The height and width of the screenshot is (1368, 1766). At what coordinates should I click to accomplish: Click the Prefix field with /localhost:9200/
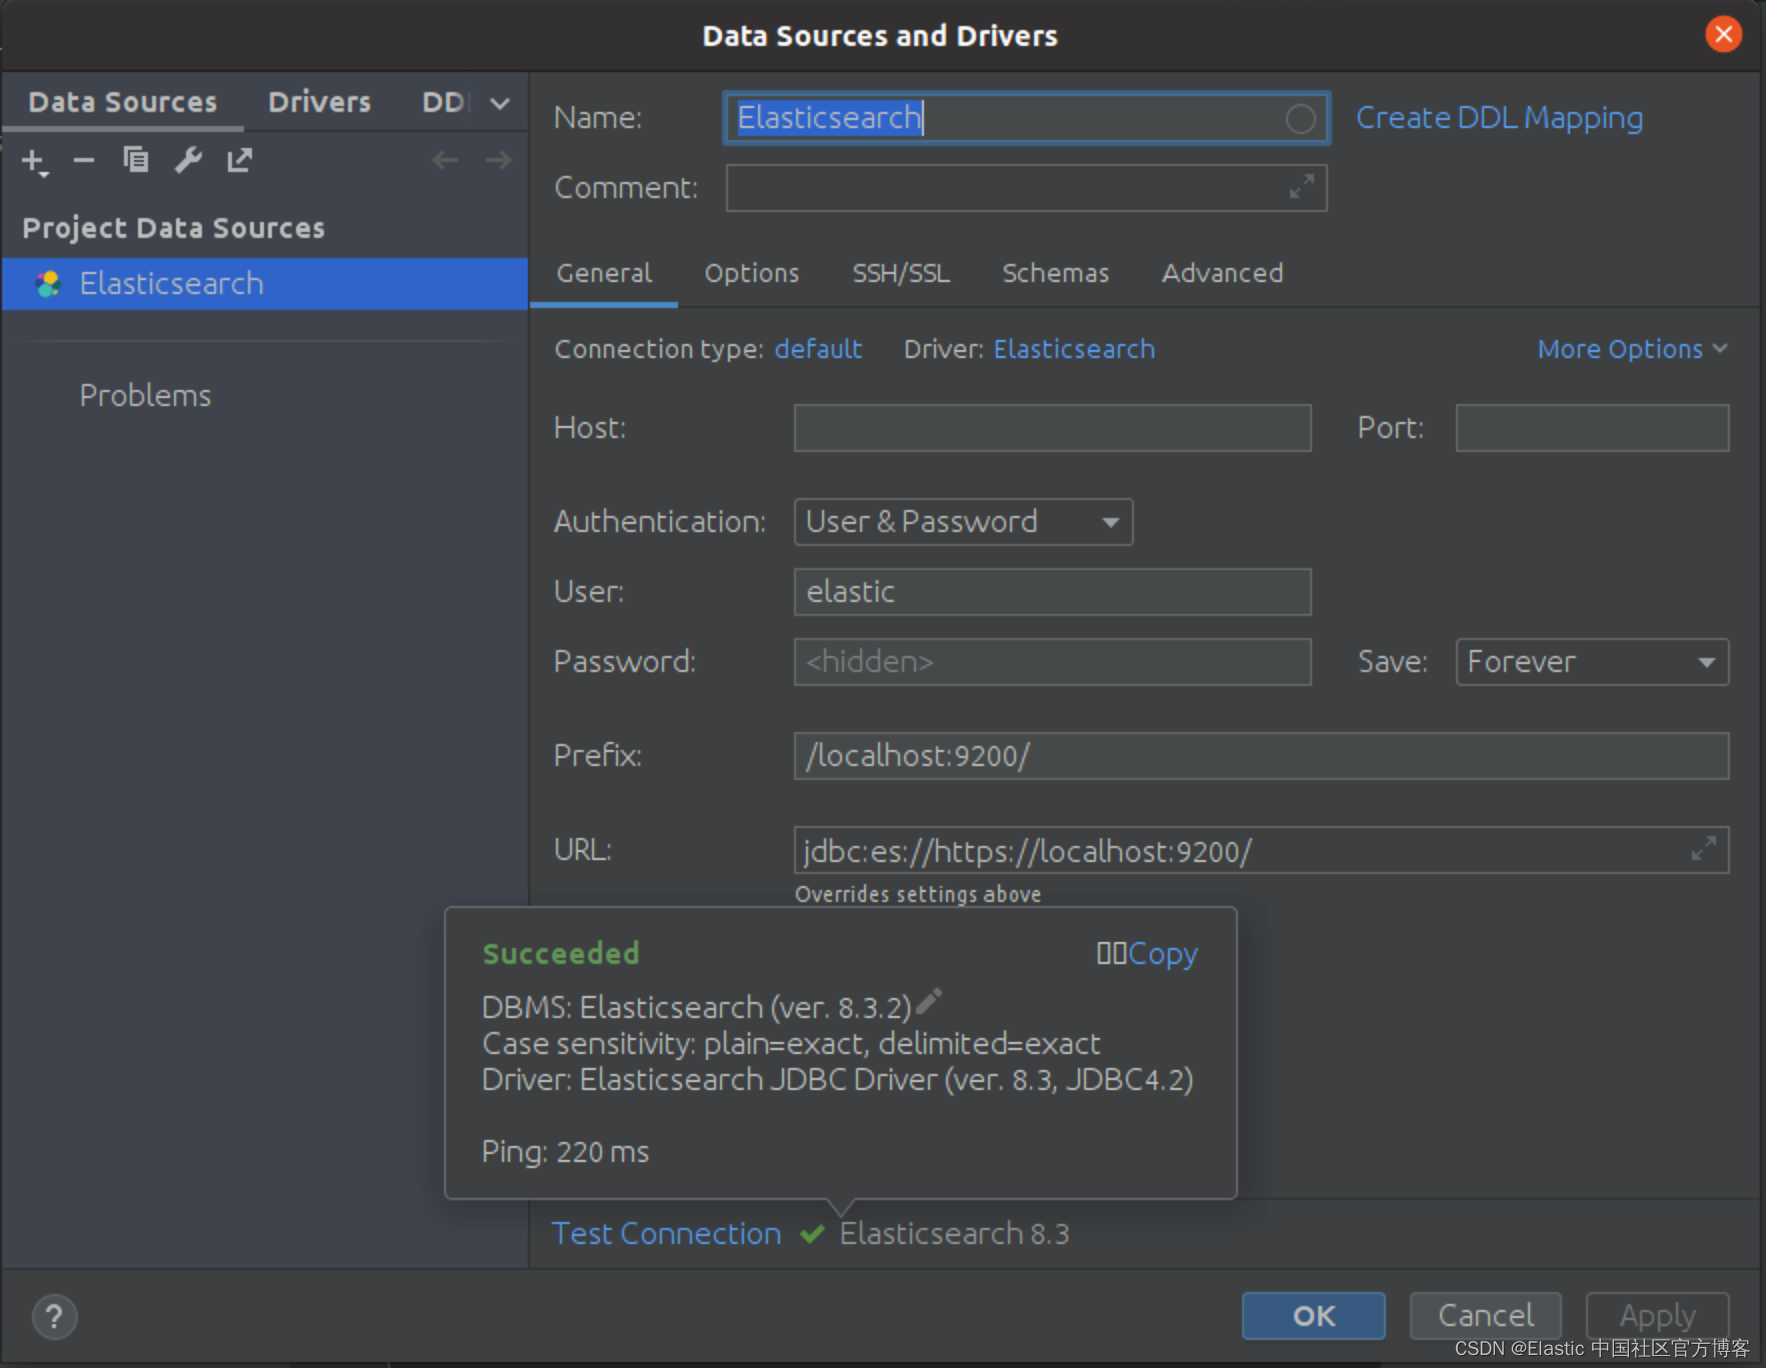point(1261,756)
